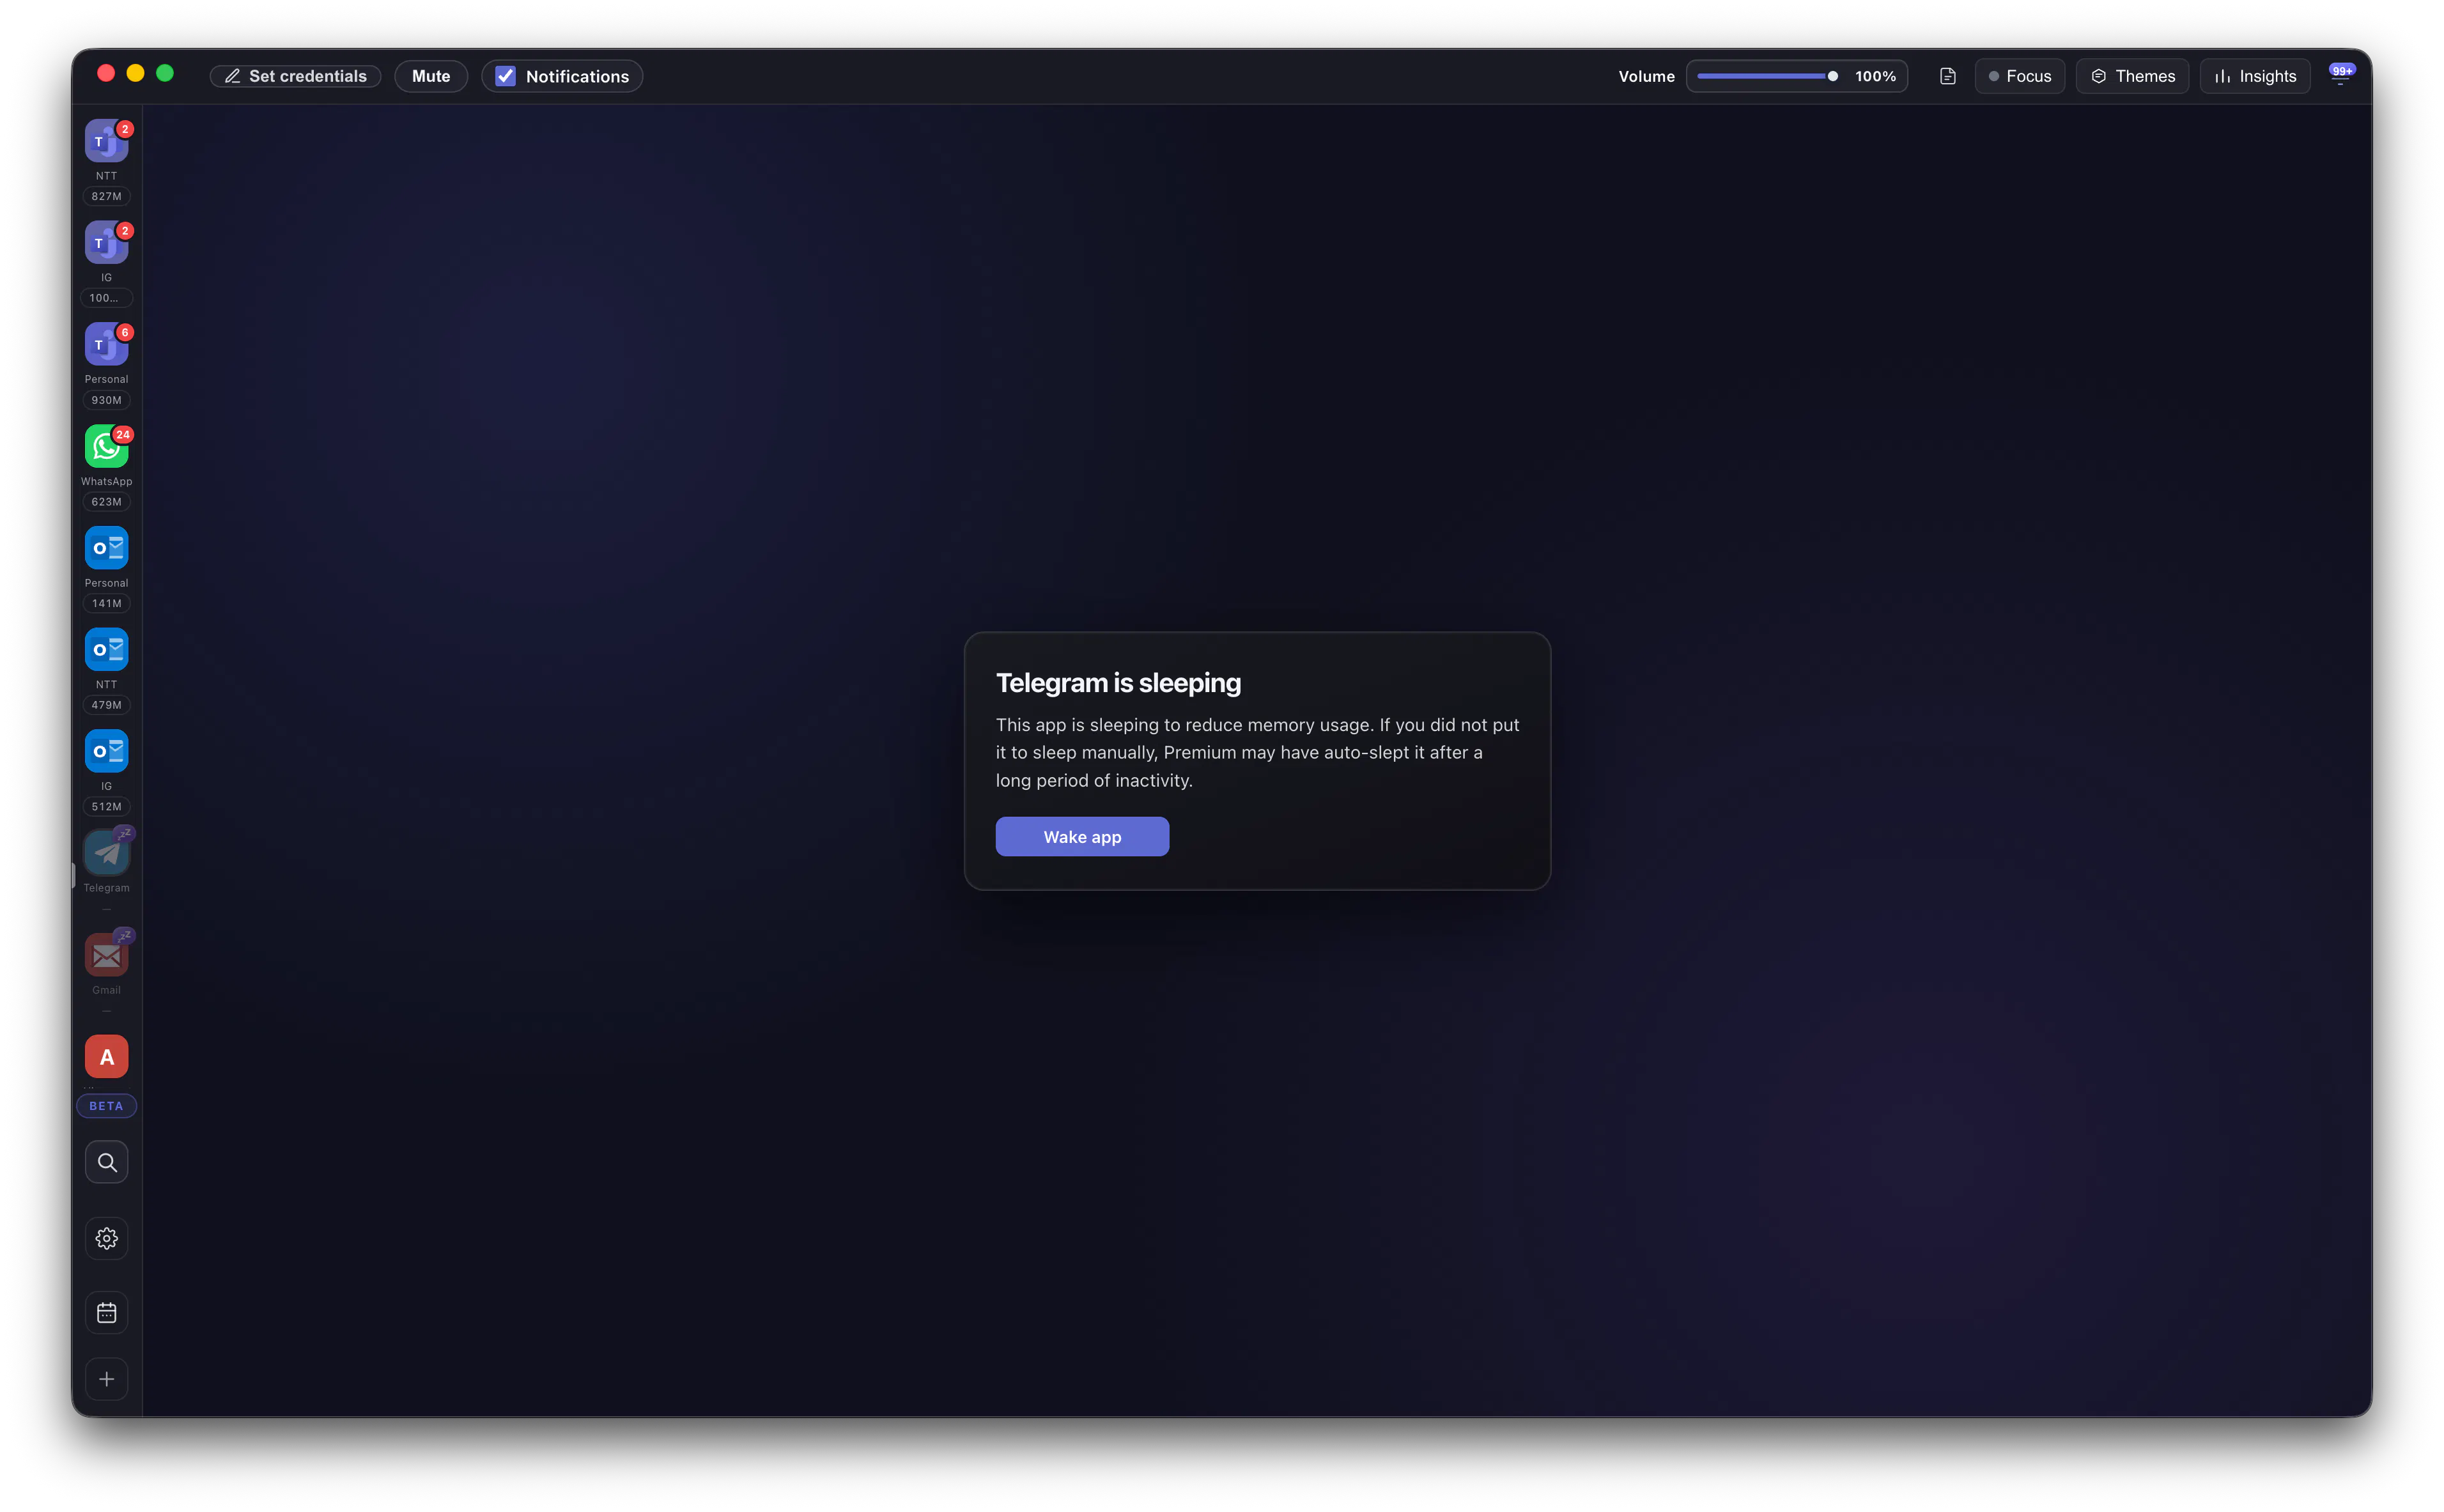Click the Mute button
Viewport: 2444px width, 1512px height.
[x=431, y=76]
